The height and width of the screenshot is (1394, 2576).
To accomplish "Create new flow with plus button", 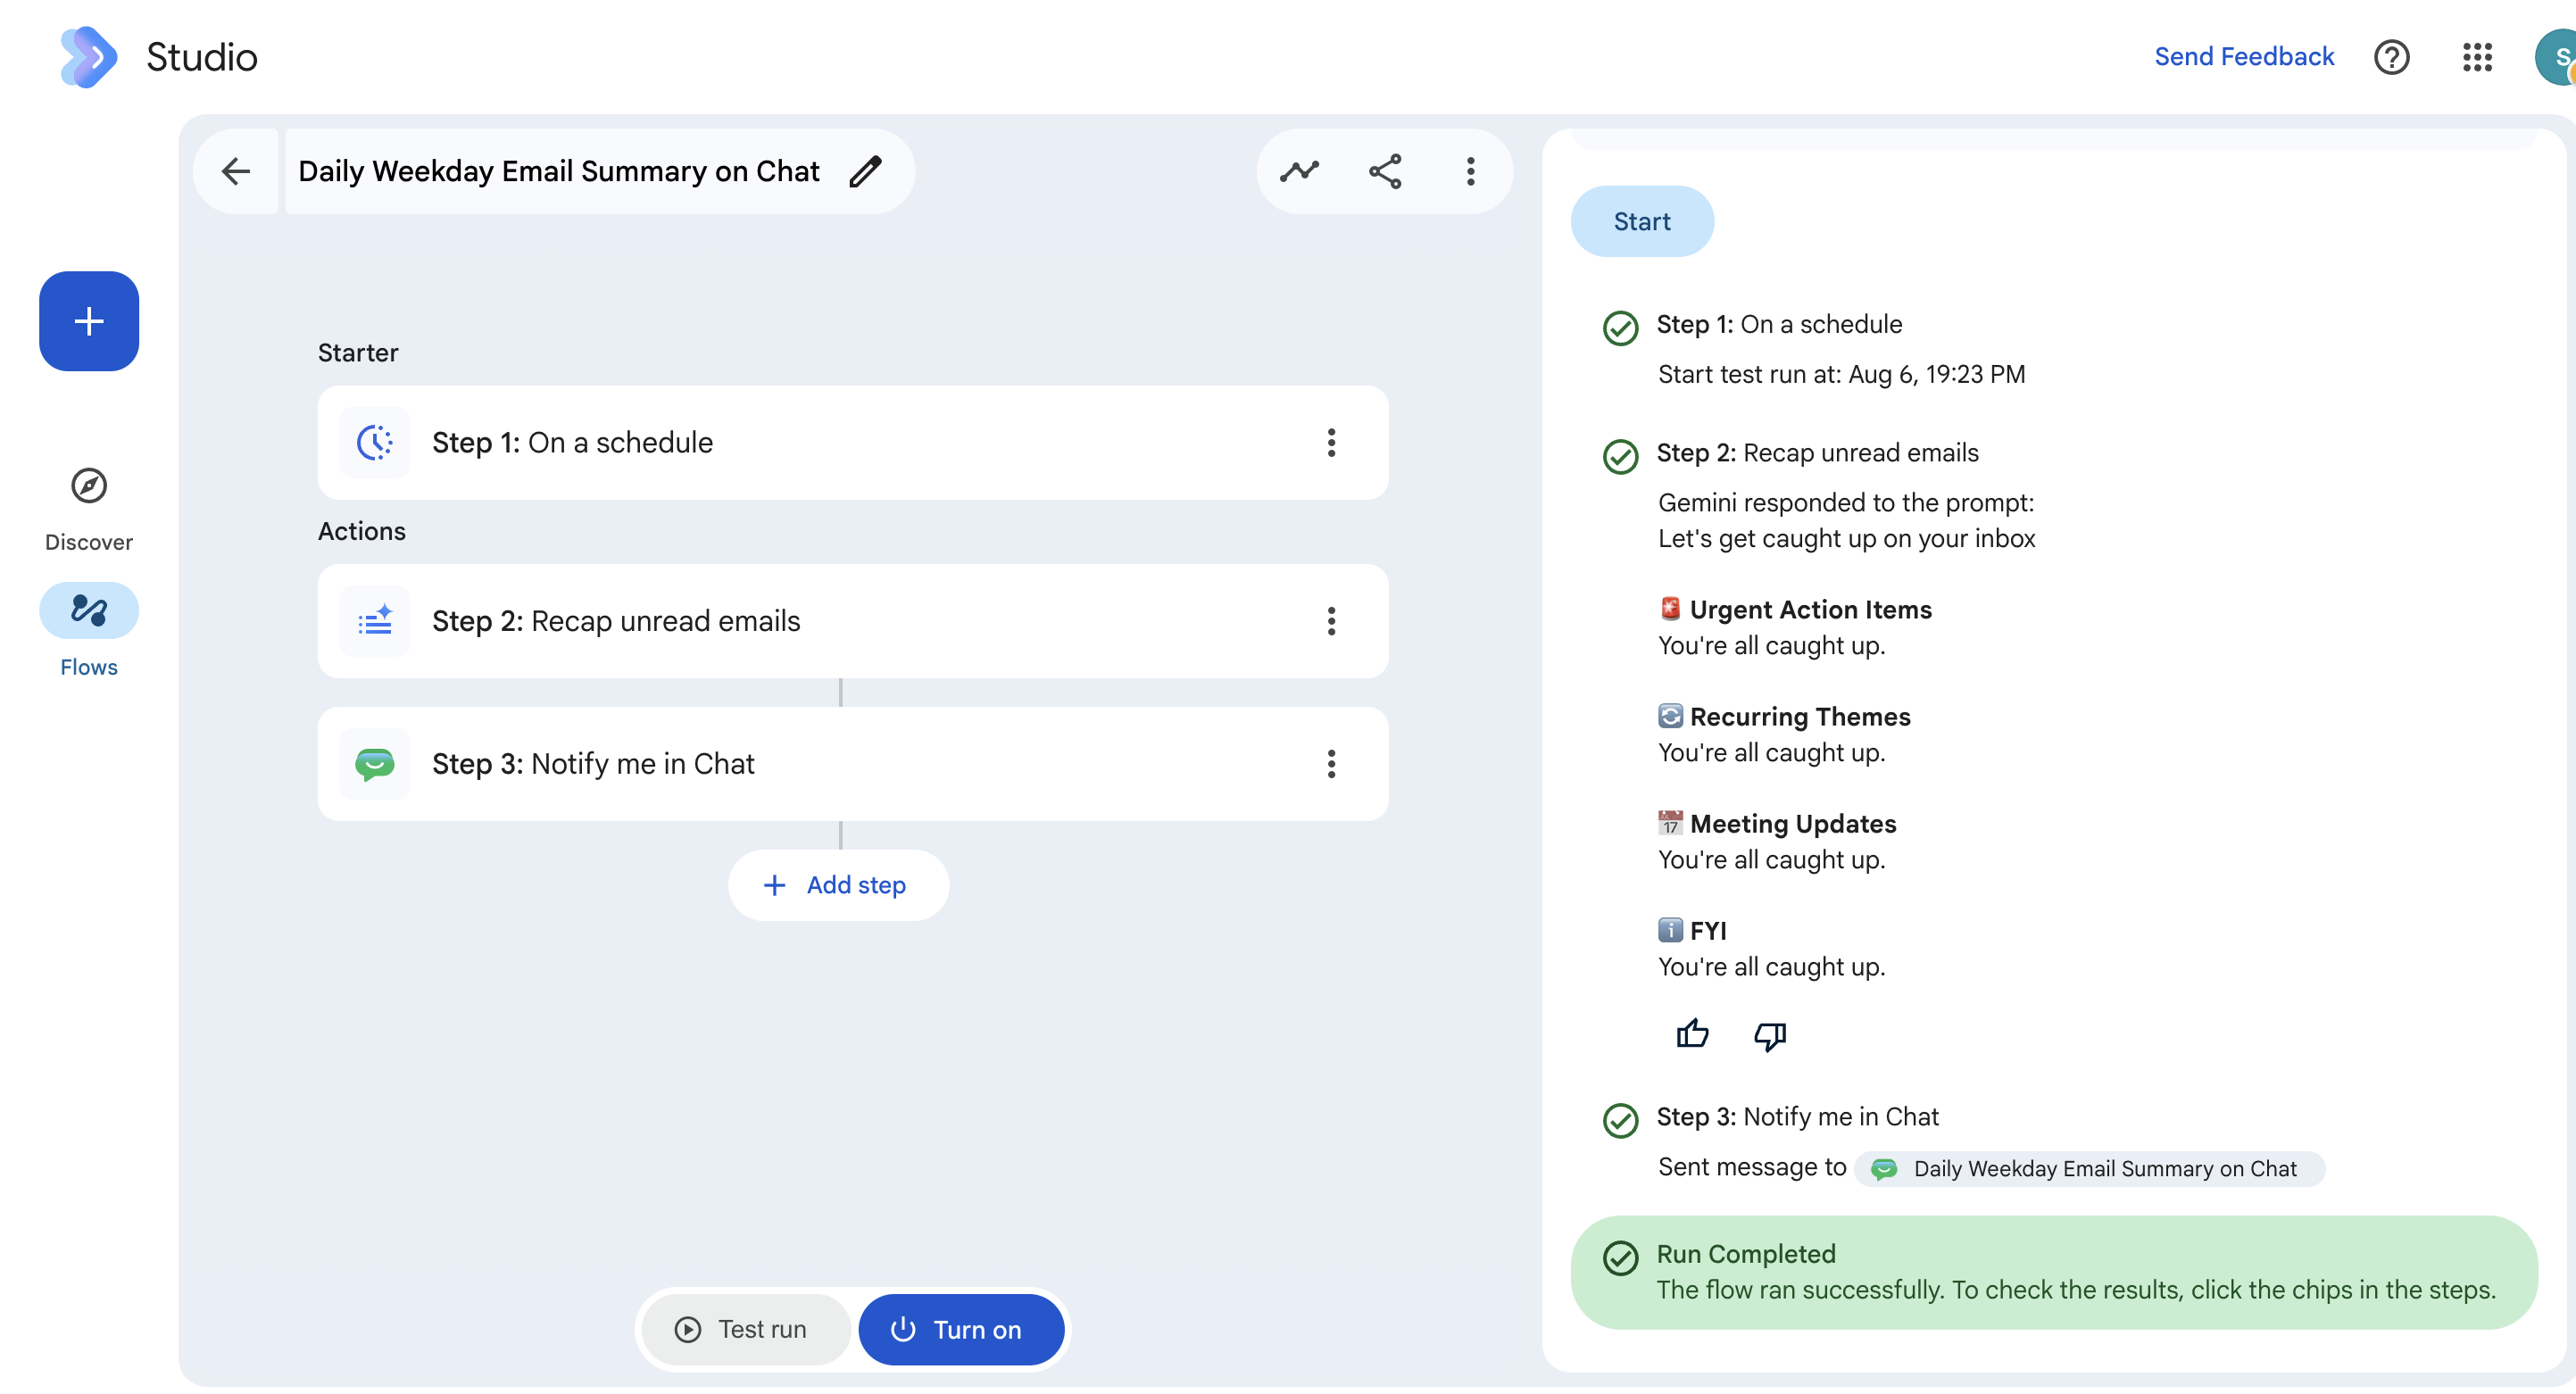I will [x=89, y=321].
